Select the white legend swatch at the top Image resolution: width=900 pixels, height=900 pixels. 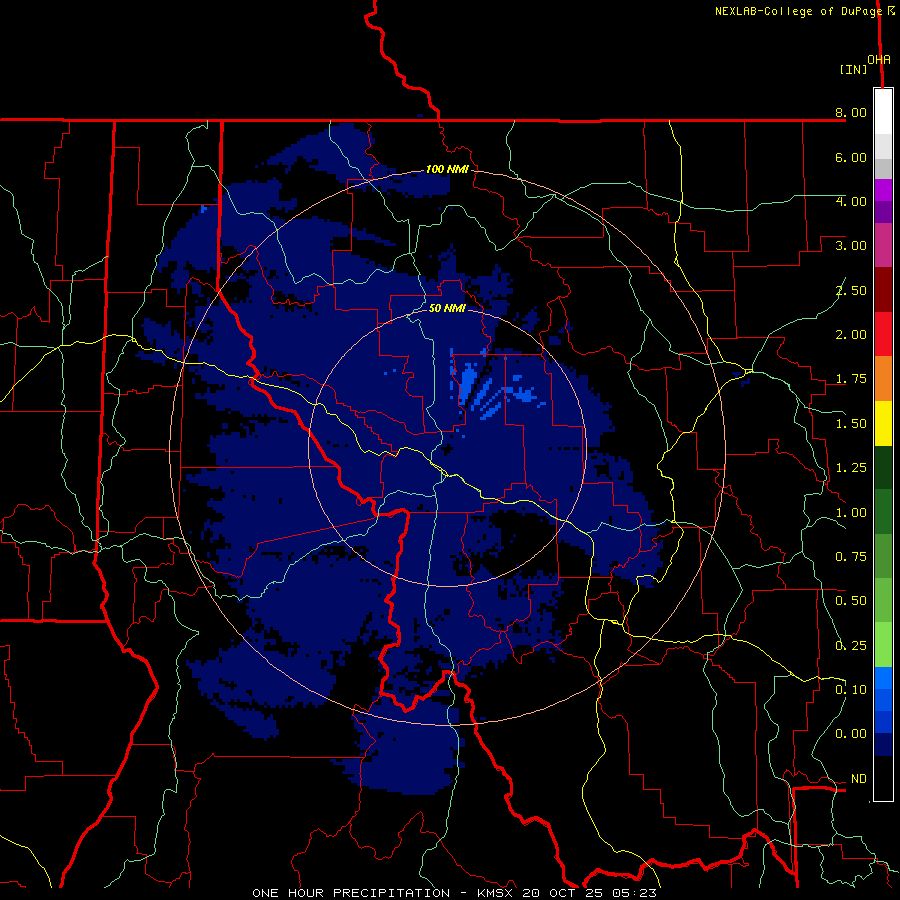(883, 111)
